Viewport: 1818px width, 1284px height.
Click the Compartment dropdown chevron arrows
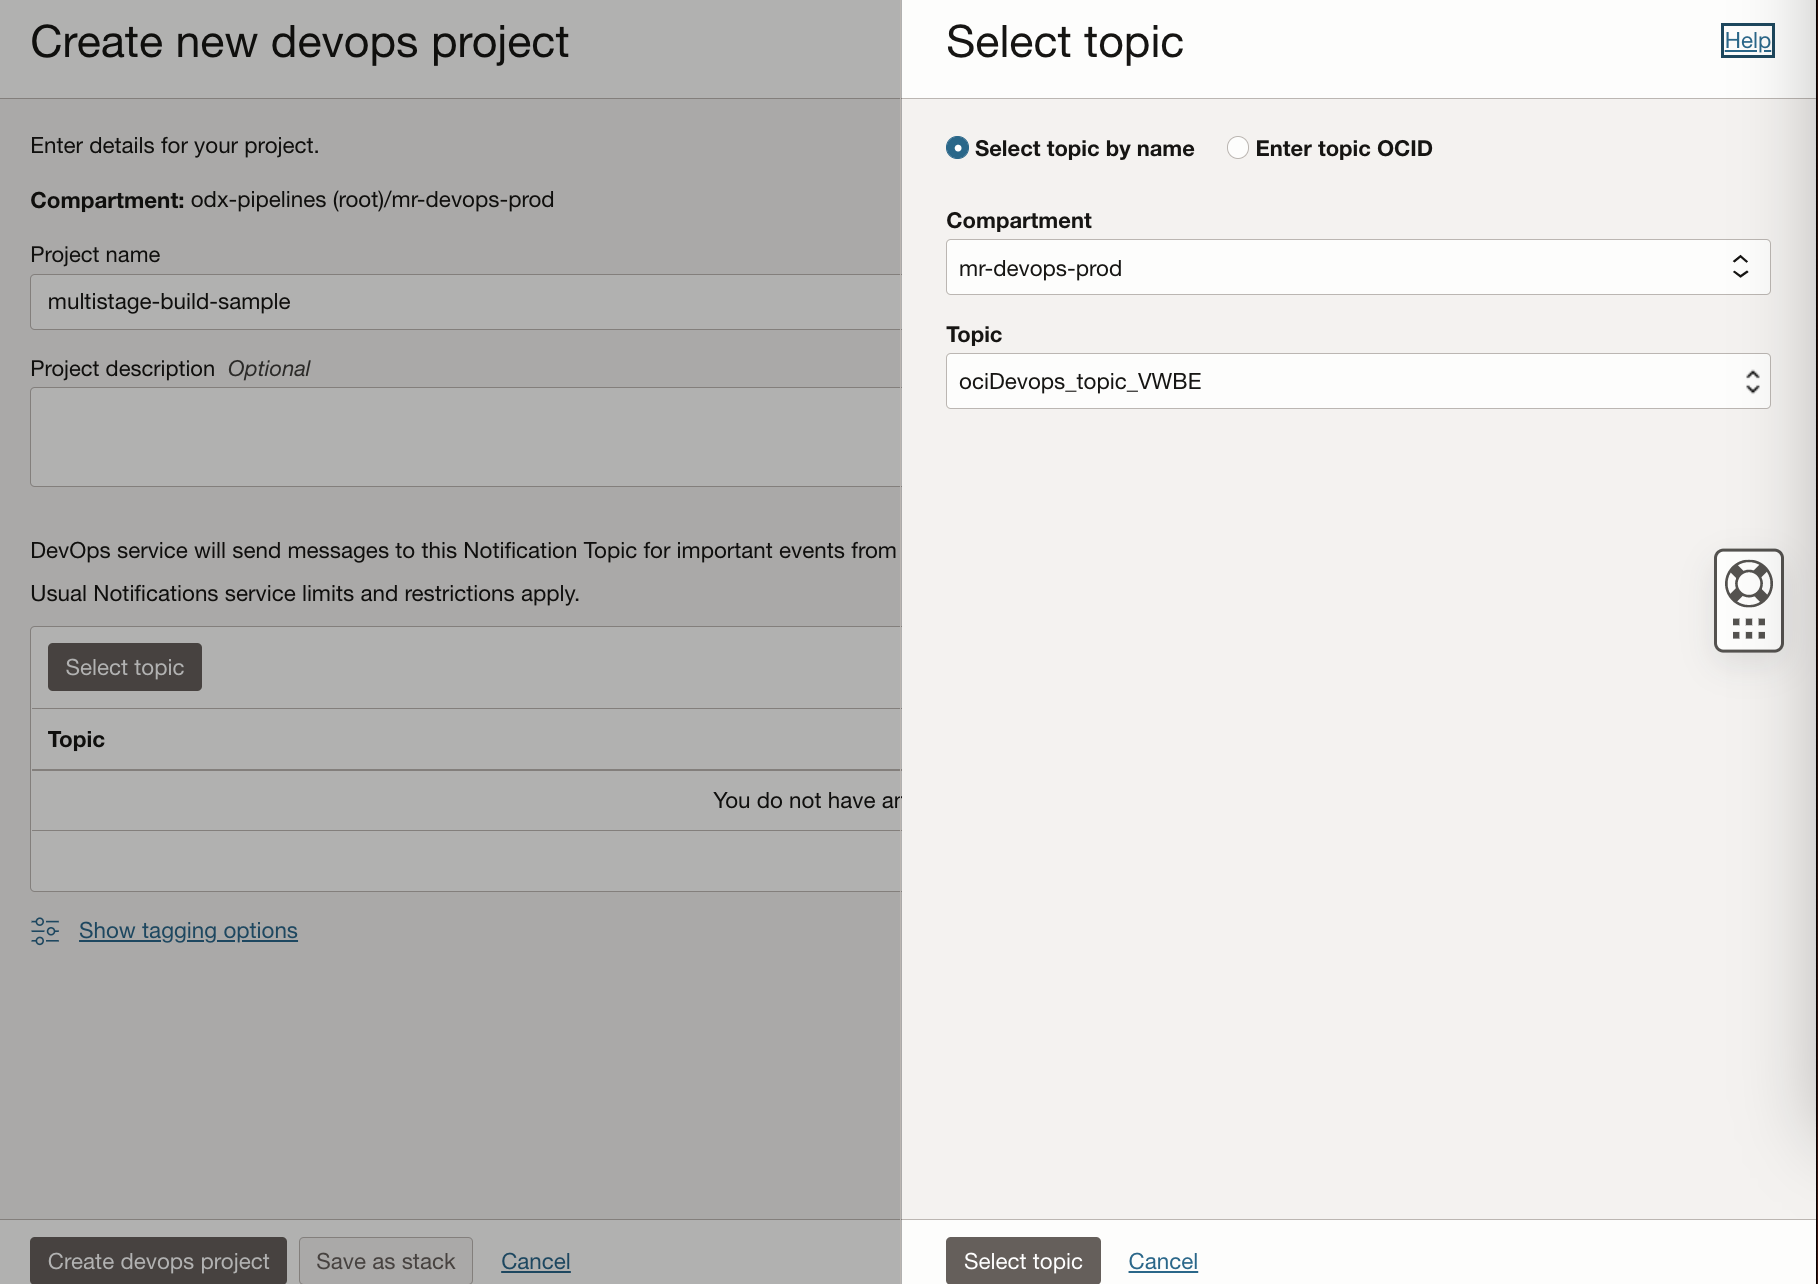click(1740, 267)
